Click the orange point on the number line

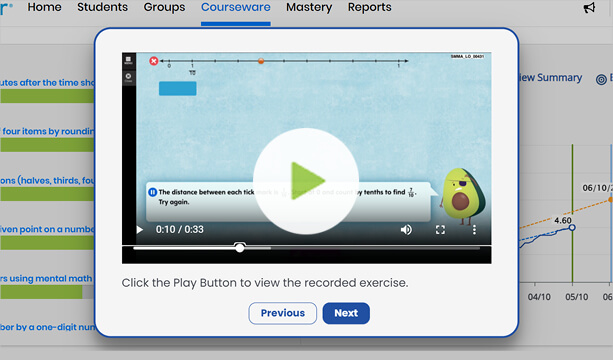(261, 61)
